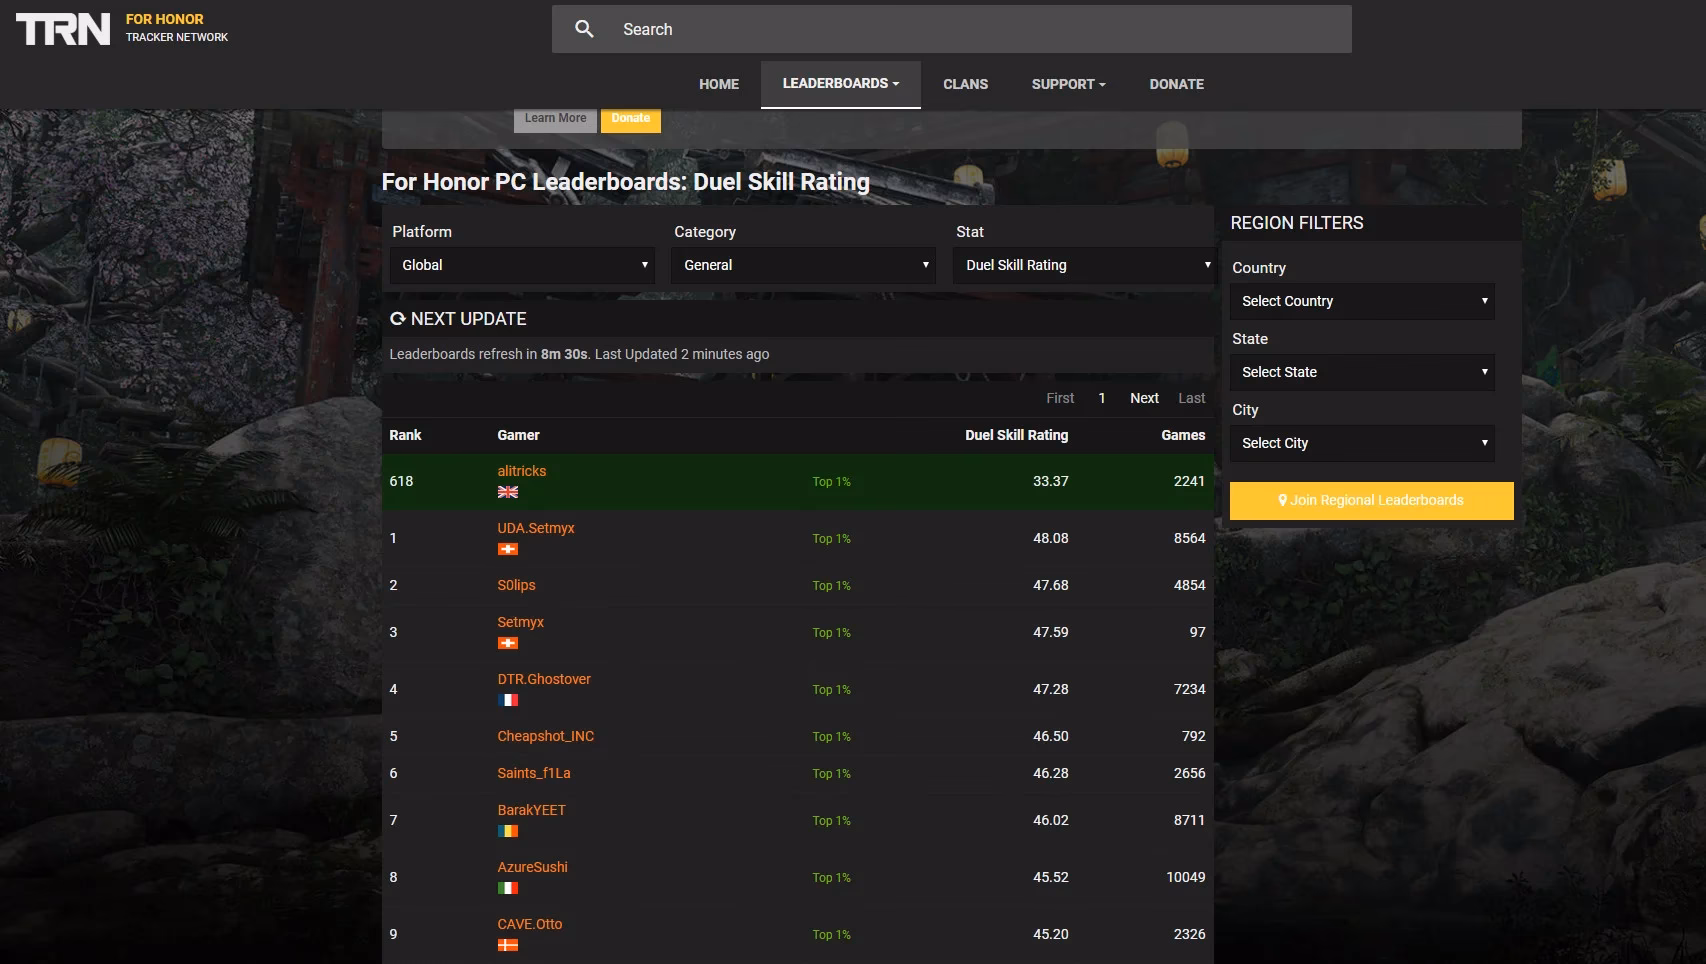Select page 1 in pagination
1706x964 pixels.
[x=1102, y=398]
